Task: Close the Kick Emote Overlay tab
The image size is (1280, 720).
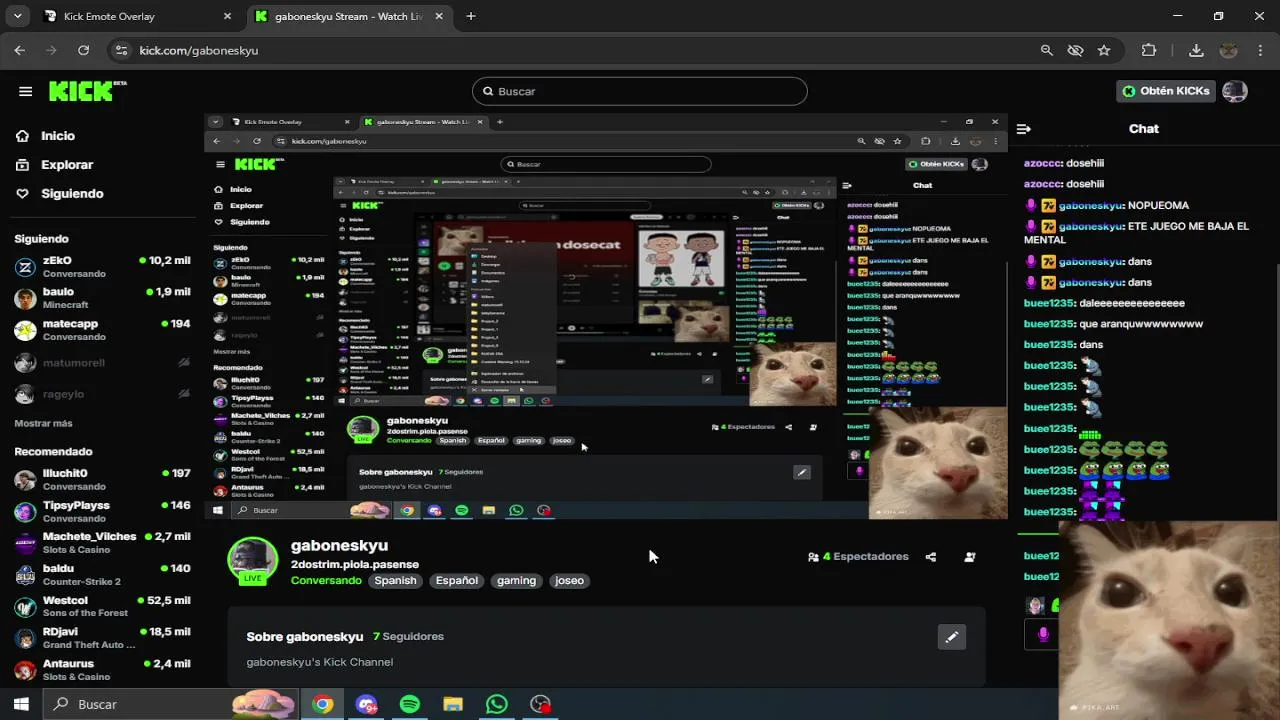Action: coord(227,16)
